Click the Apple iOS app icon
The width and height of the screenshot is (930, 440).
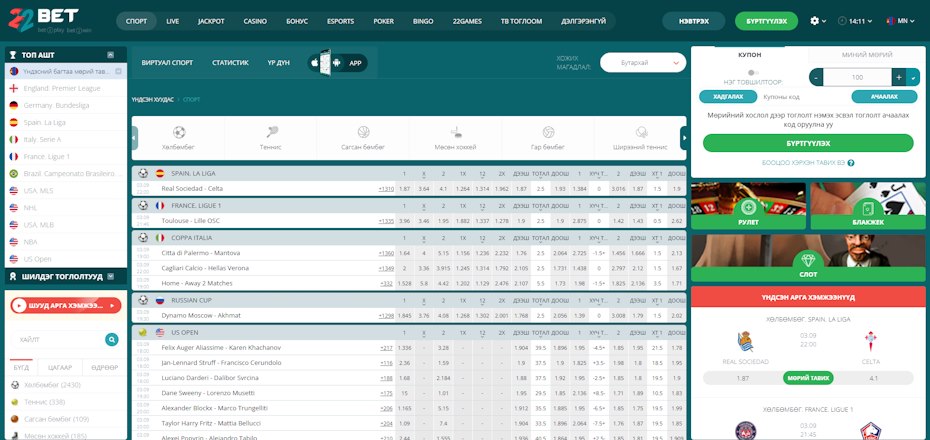(314, 63)
